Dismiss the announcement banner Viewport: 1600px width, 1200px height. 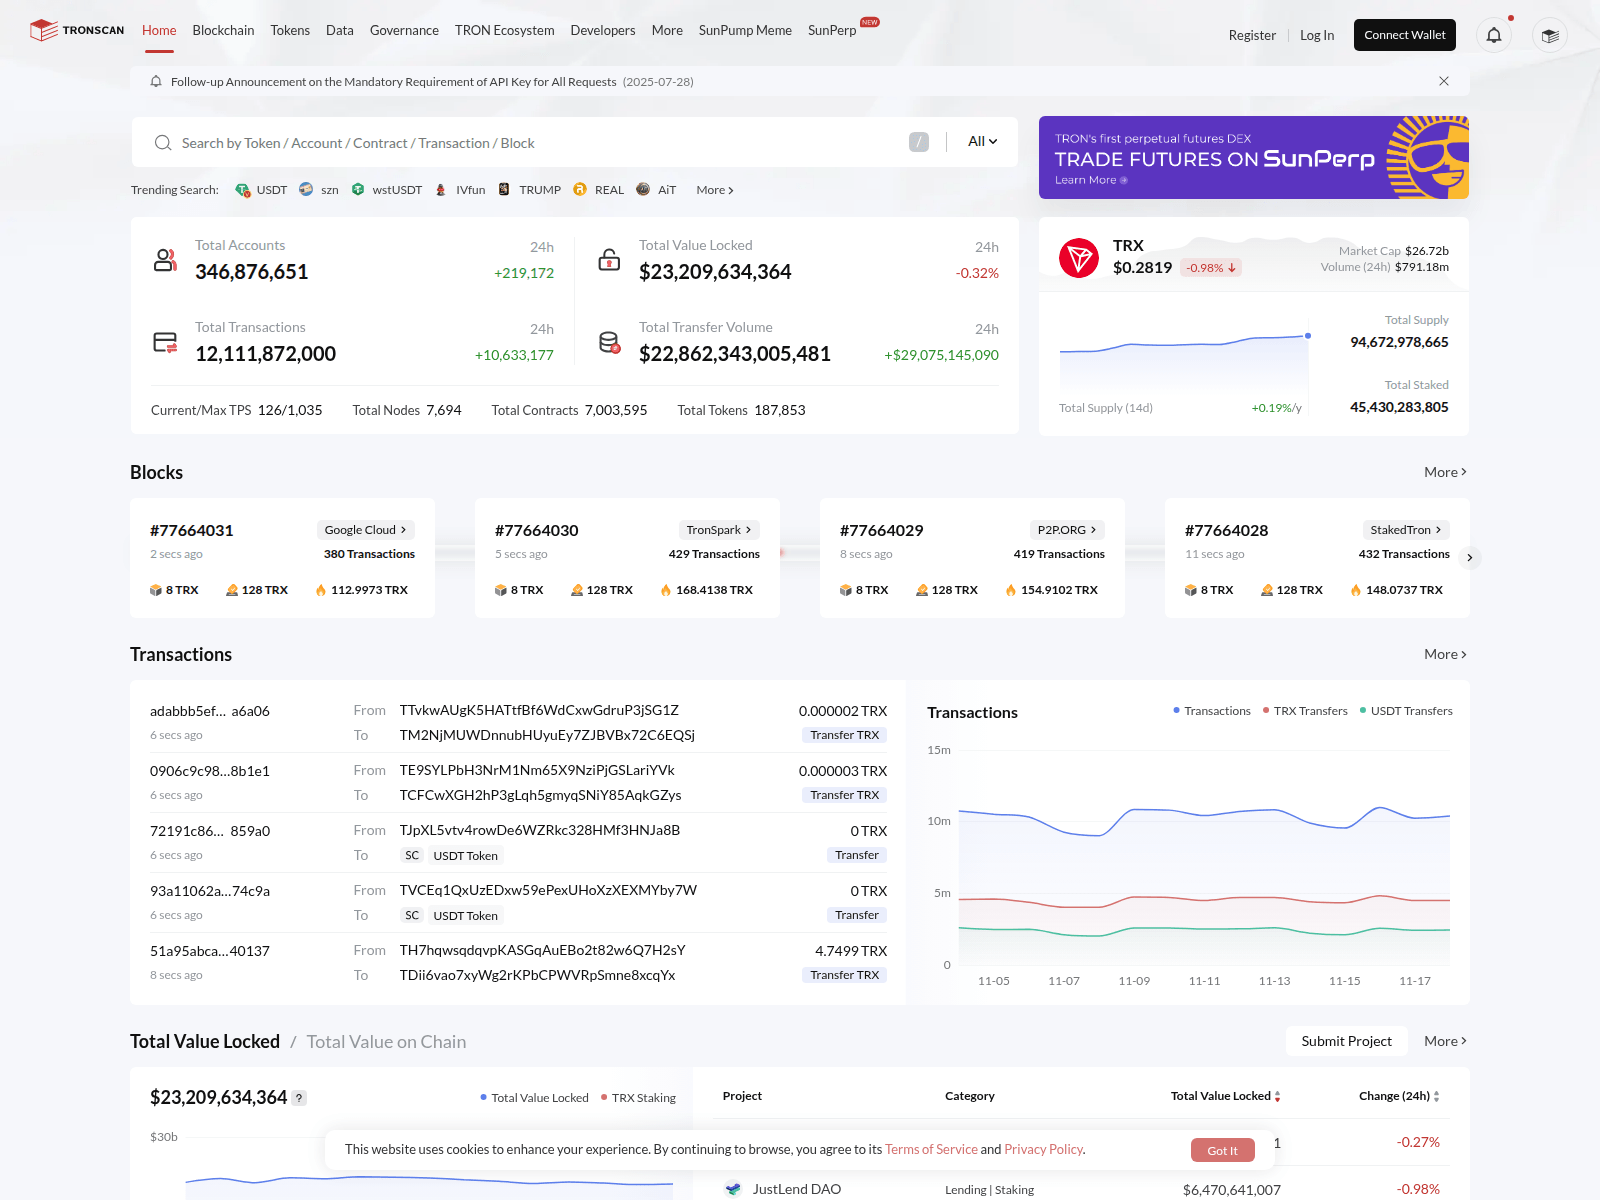coord(1444,81)
